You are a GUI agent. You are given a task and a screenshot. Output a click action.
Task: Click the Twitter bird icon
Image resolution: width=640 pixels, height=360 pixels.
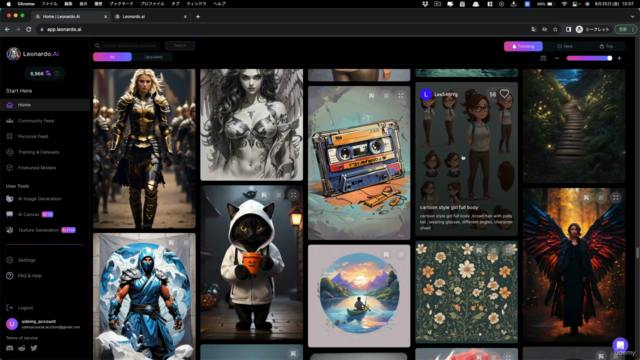click(x=34, y=348)
